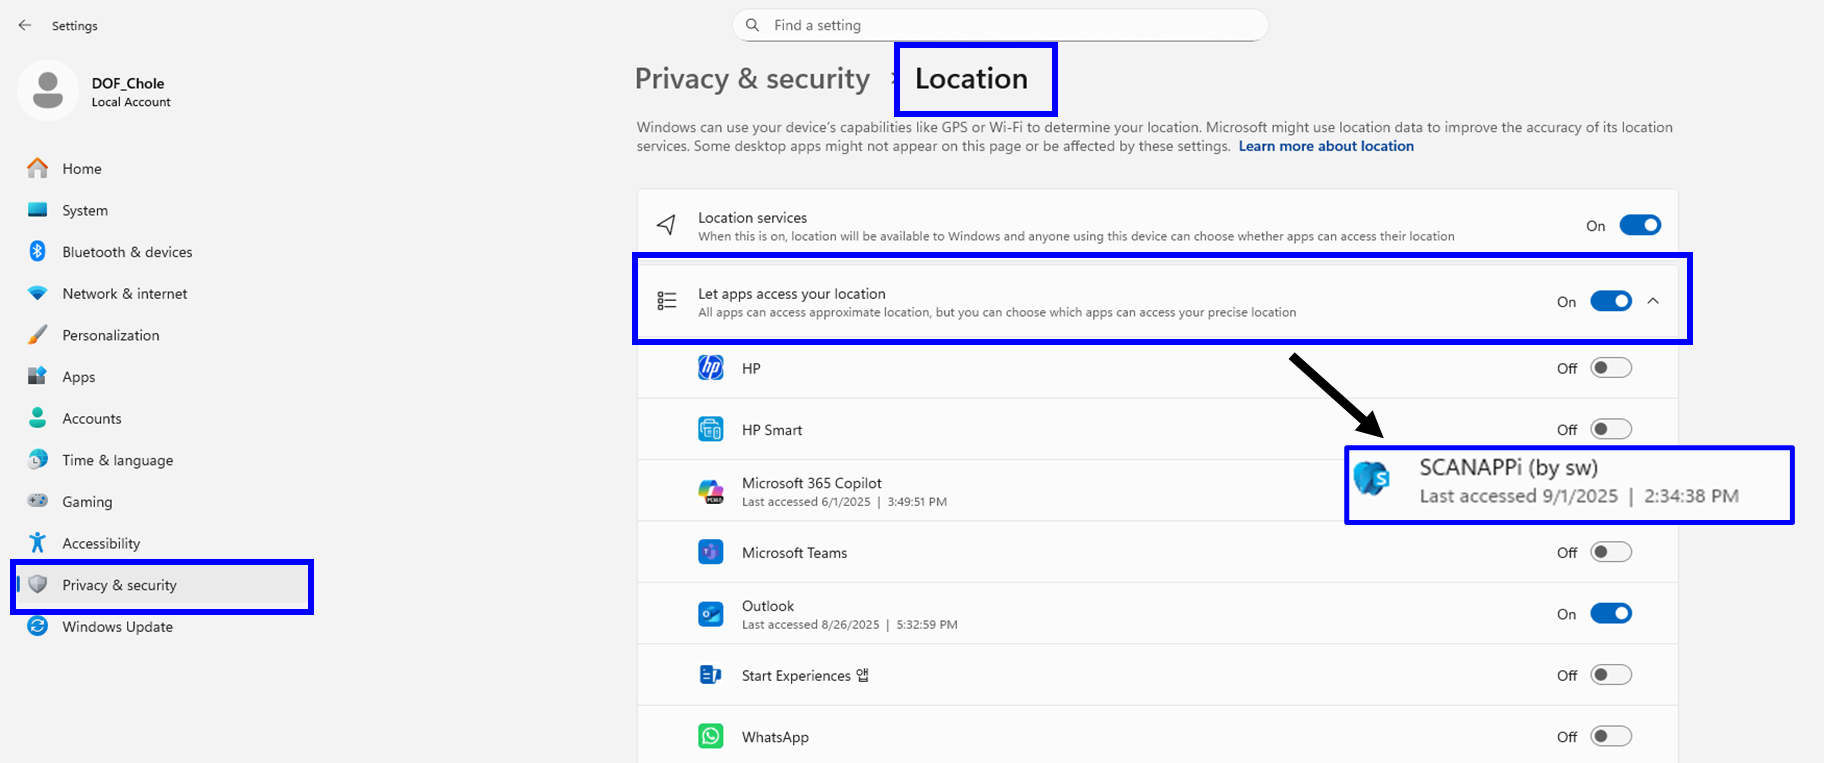Enable WhatsApp location access toggle
This screenshot has width=1824, height=763.
[x=1610, y=737]
